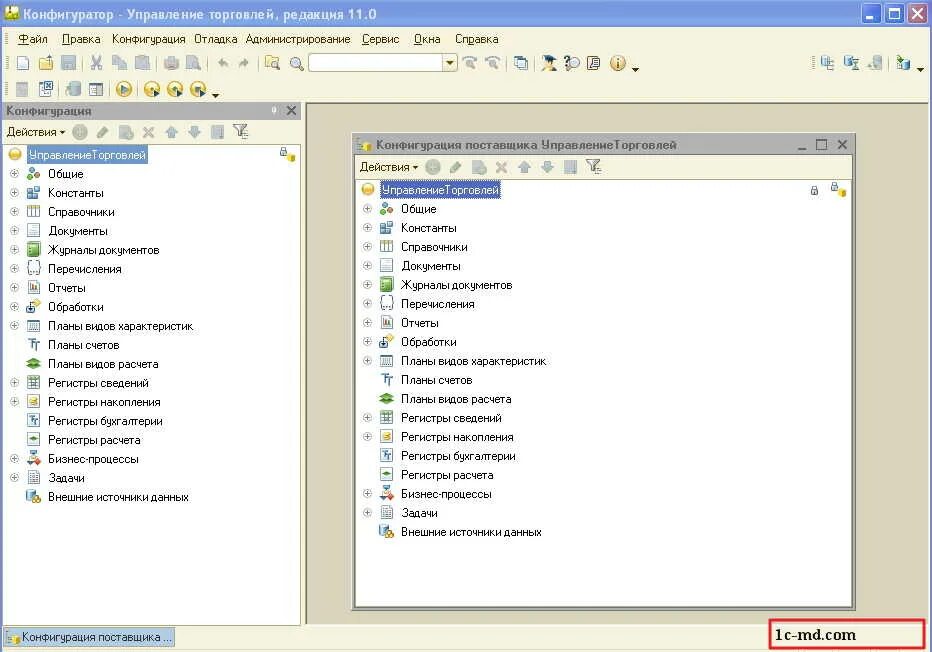Open the Отладка menu
The image size is (932, 652).
(x=216, y=39)
